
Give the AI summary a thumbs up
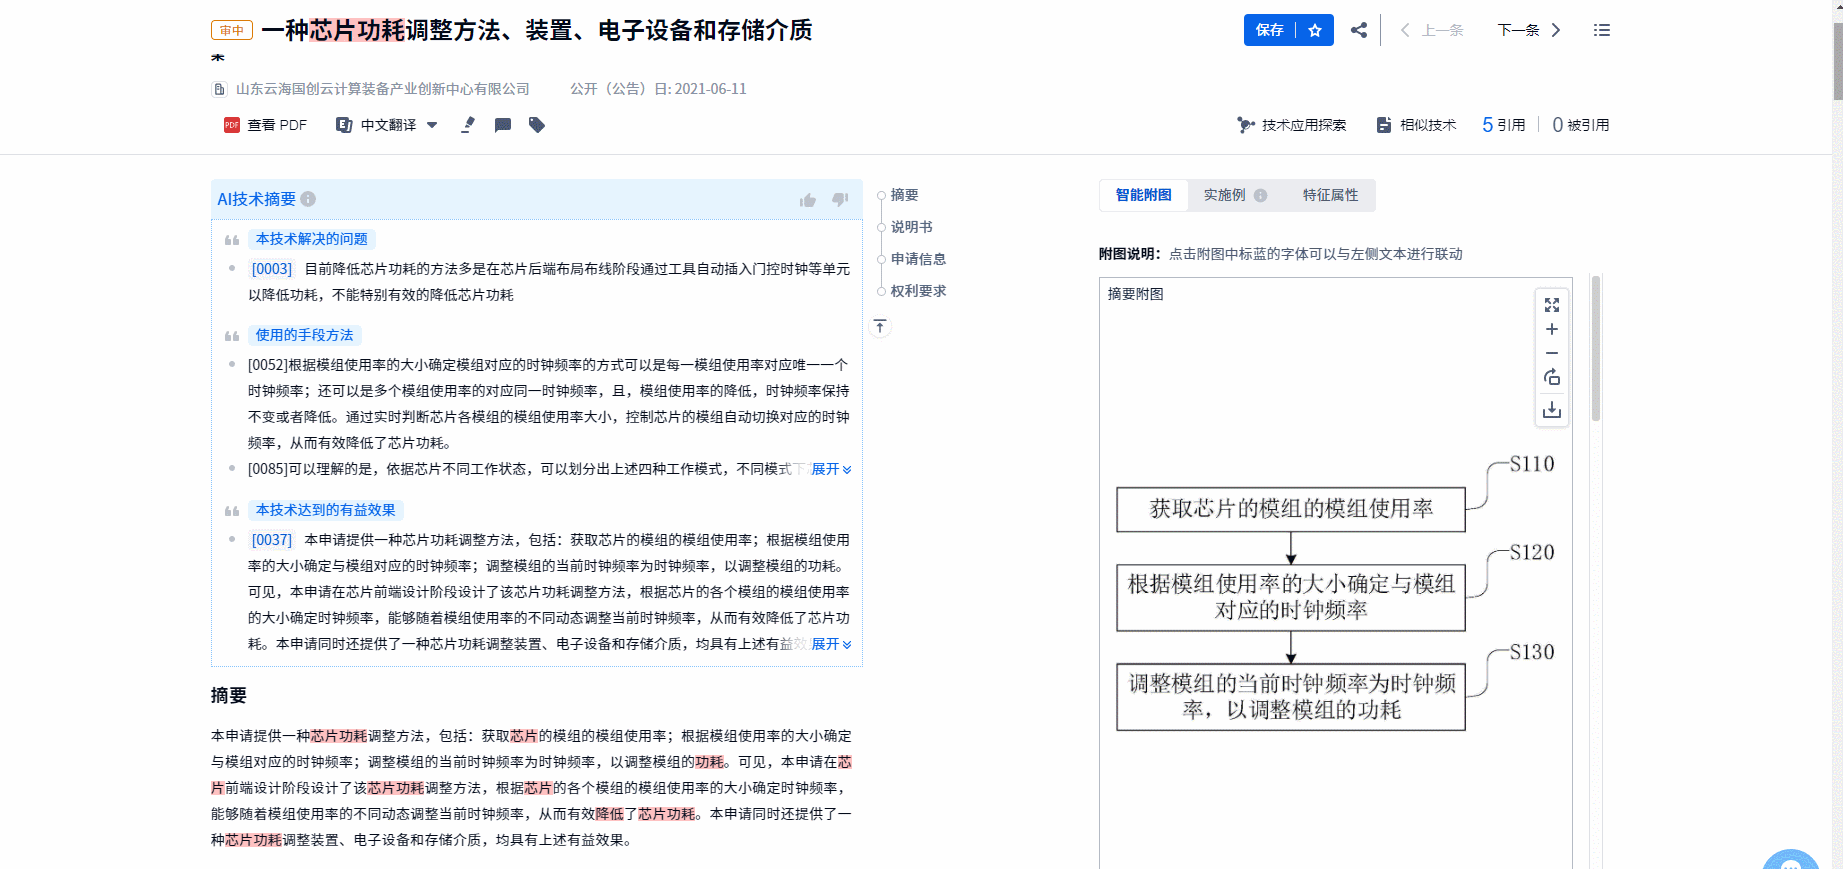coord(808,200)
